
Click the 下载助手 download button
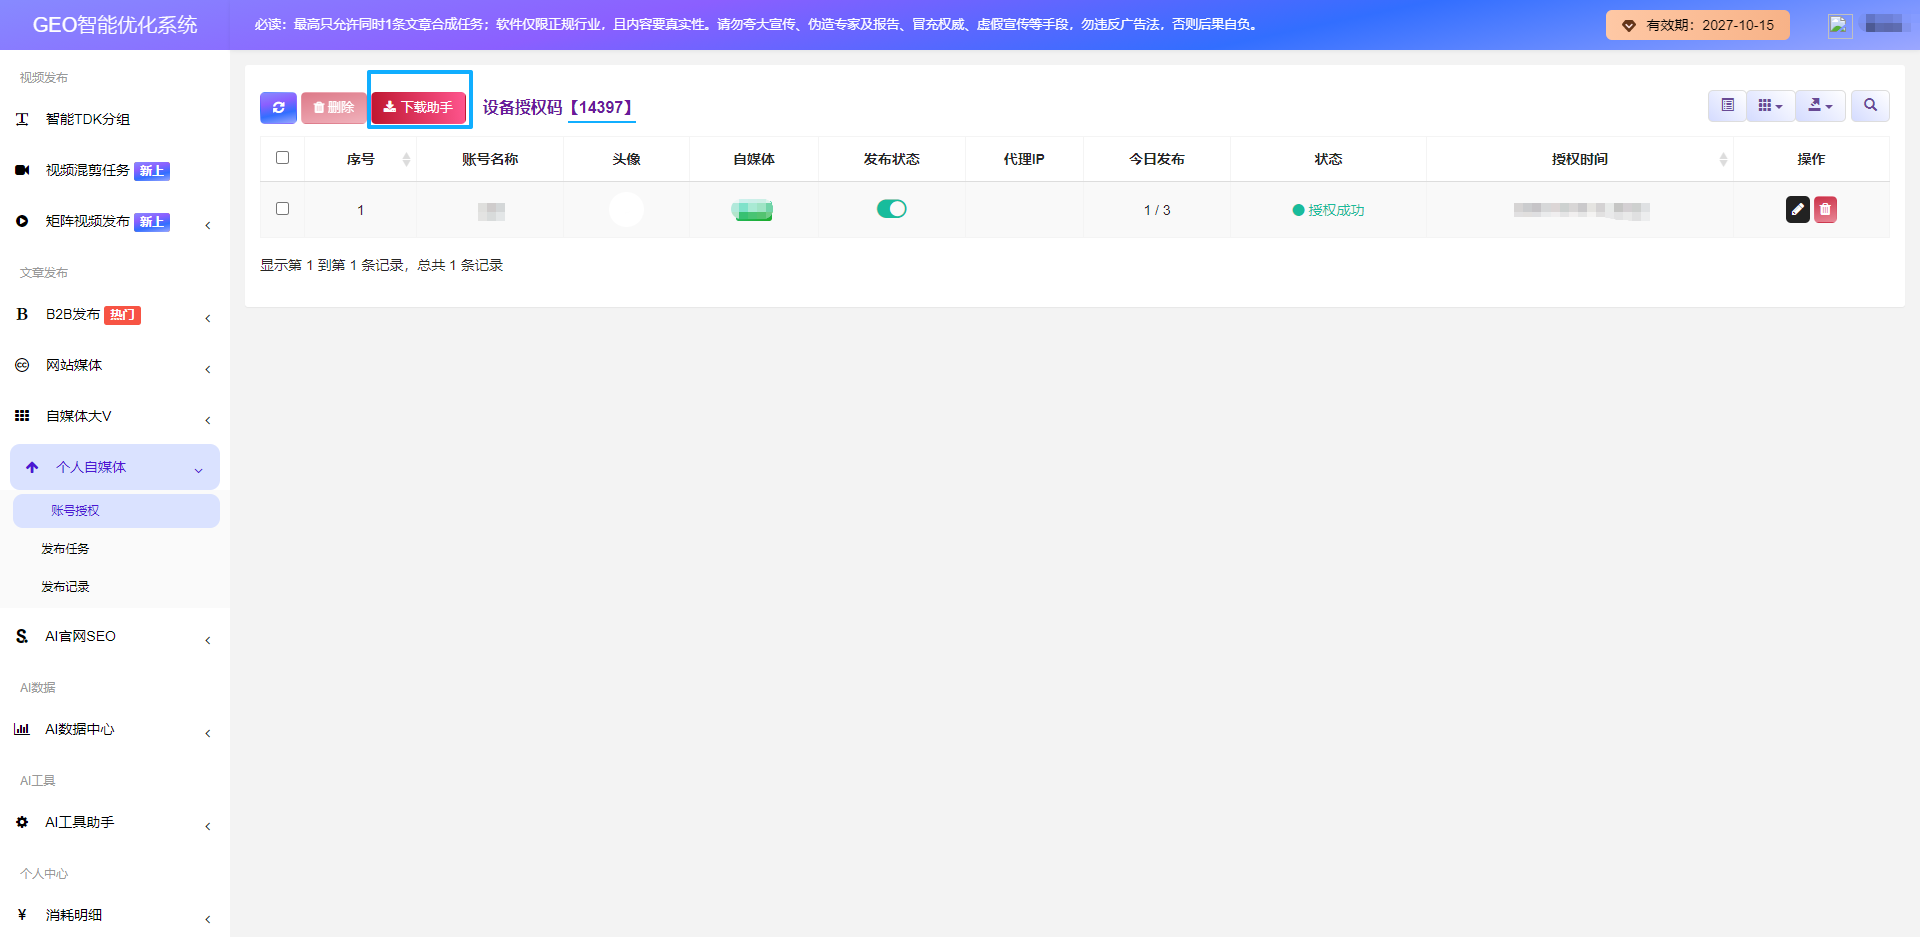(x=419, y=107)
